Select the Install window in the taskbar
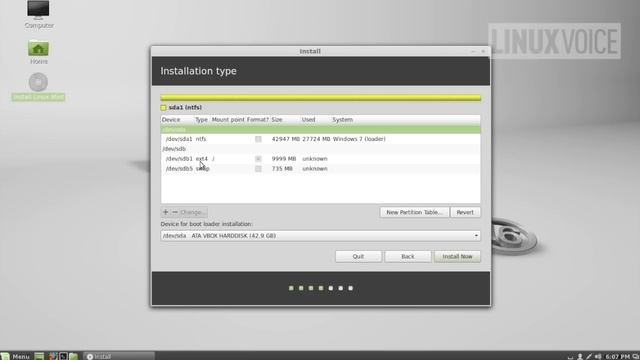The height and width of the screenshot is (360, 640). point(119,356)
